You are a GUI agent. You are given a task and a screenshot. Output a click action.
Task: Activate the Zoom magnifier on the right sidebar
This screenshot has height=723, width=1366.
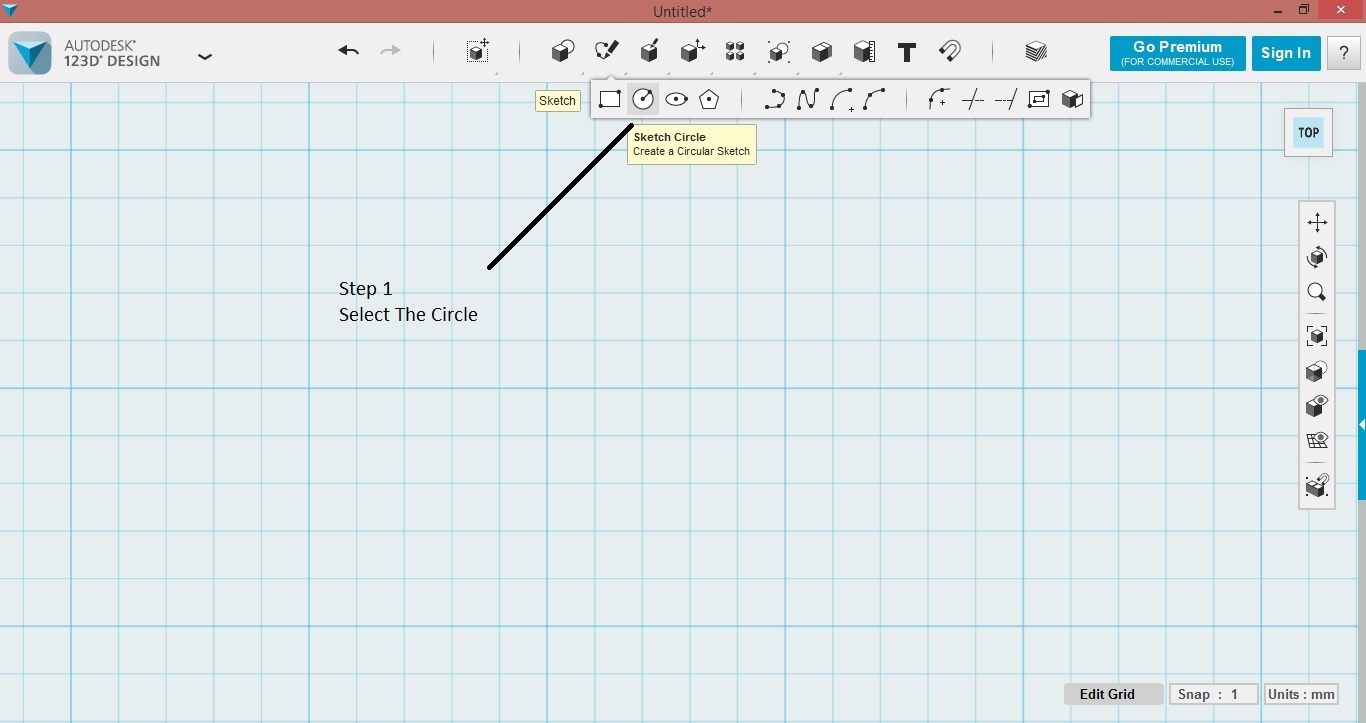point(1317,292)
